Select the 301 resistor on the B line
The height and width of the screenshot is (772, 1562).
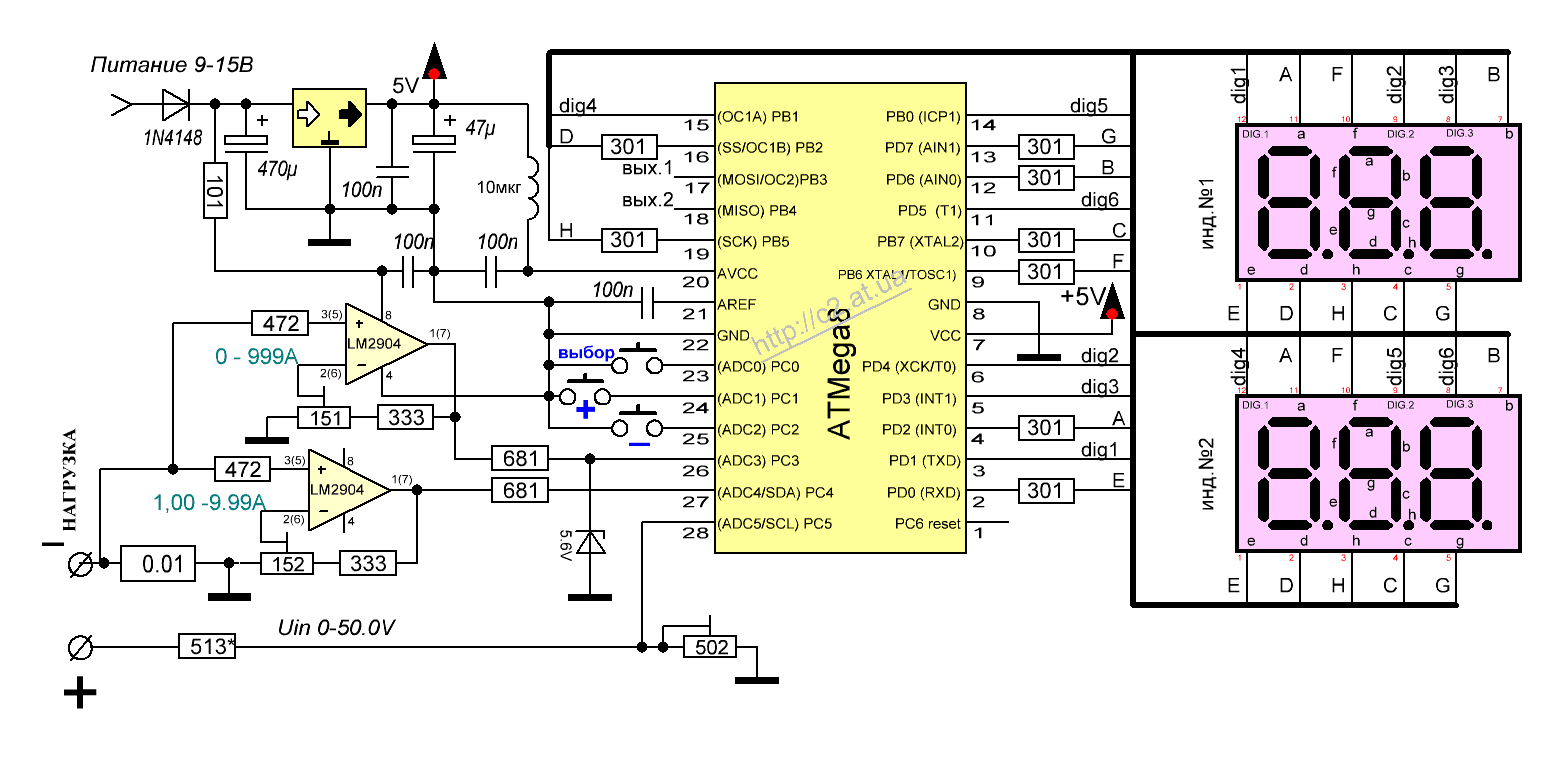click(x=1045, y=178)
